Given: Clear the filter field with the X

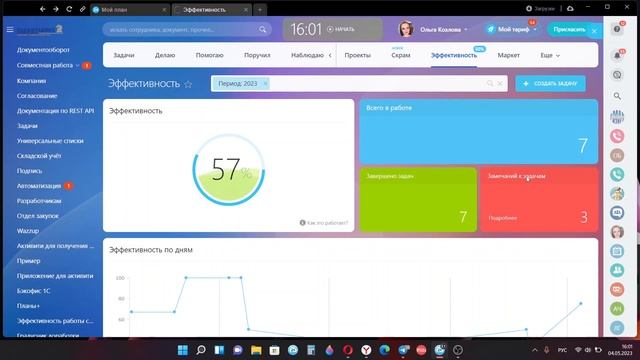Looking at the screenshot, I should pyautogui.click(x=500, y=84).
